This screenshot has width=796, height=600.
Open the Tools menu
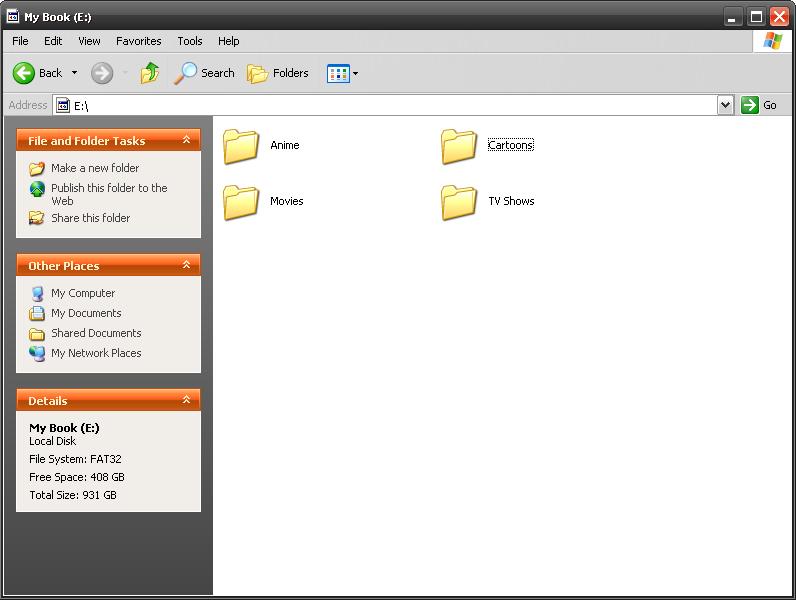[x=190, y=41]
